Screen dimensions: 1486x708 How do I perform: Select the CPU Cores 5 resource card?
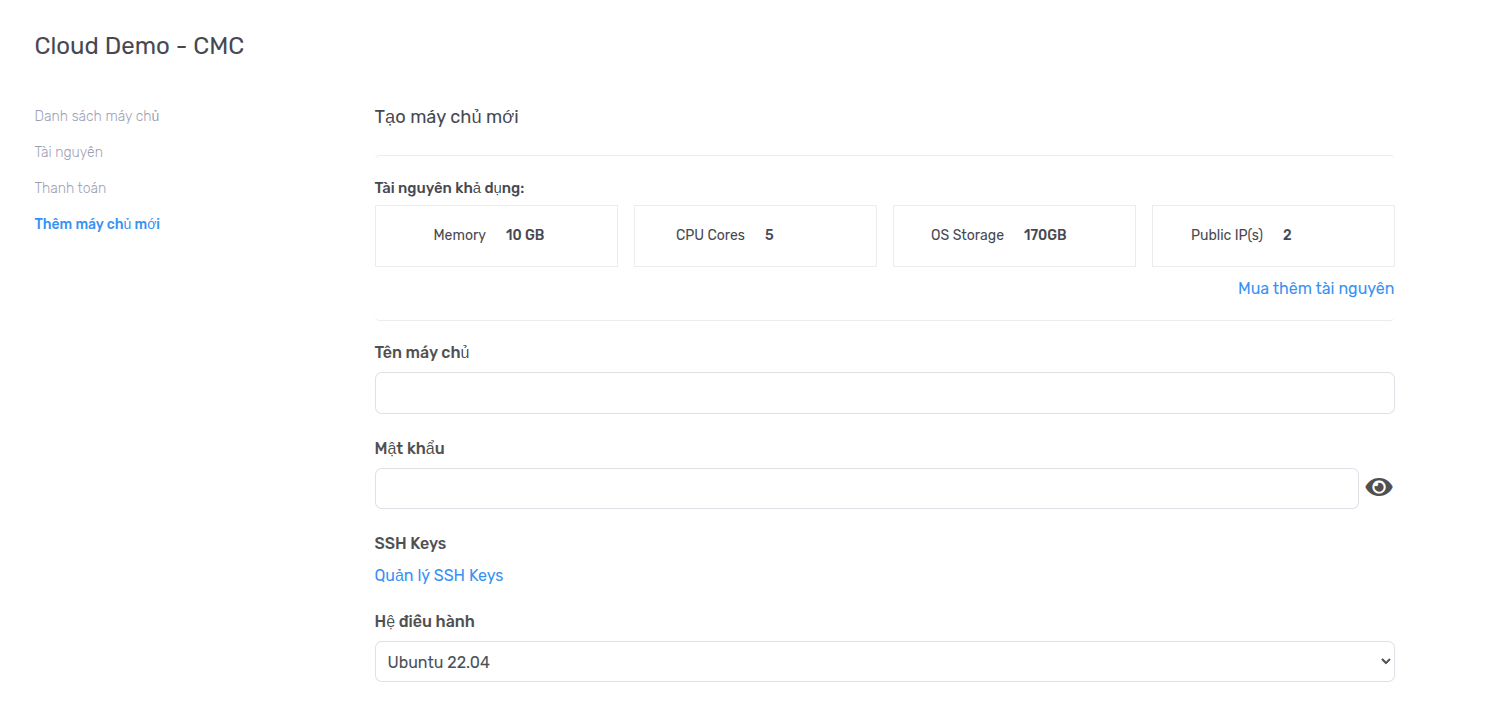tap(755, 236)
